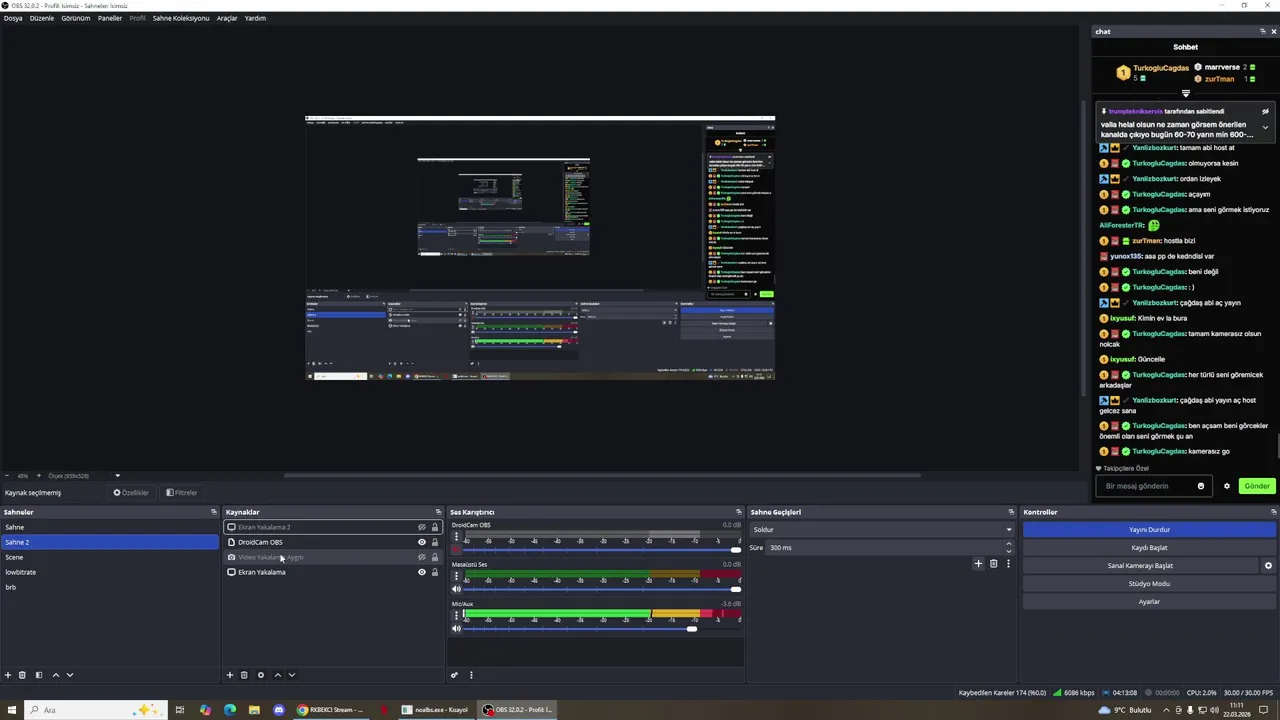
Task: Undock the Ses Karıştırıcı panel
Action: pyautogui.click(x=739, y=512)
